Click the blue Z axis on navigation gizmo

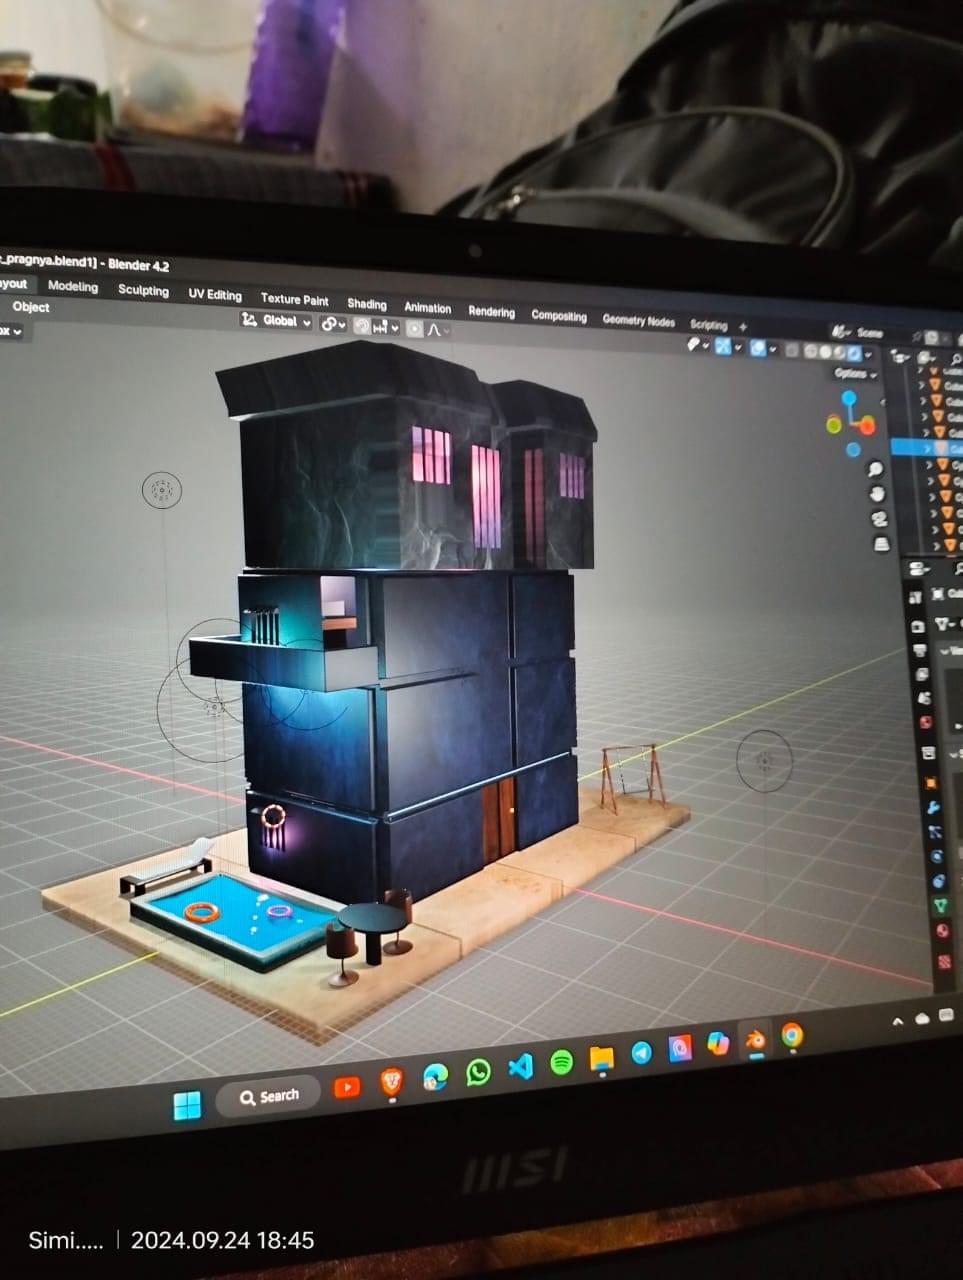[849, 399]
